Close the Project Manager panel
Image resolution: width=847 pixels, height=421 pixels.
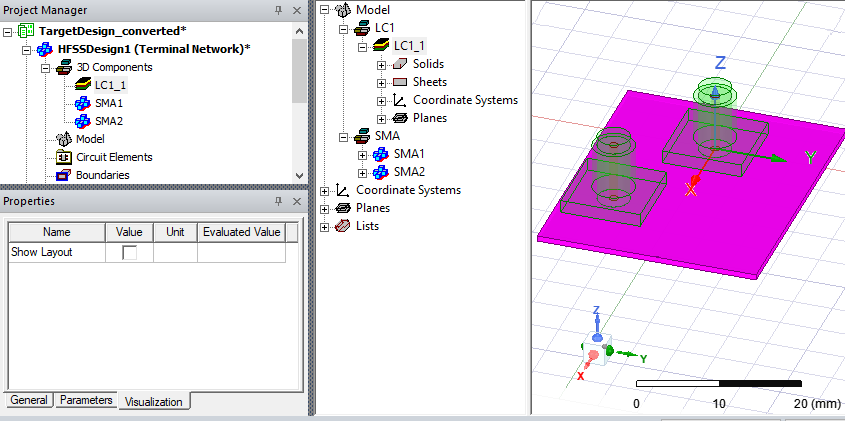click(297, 10)
